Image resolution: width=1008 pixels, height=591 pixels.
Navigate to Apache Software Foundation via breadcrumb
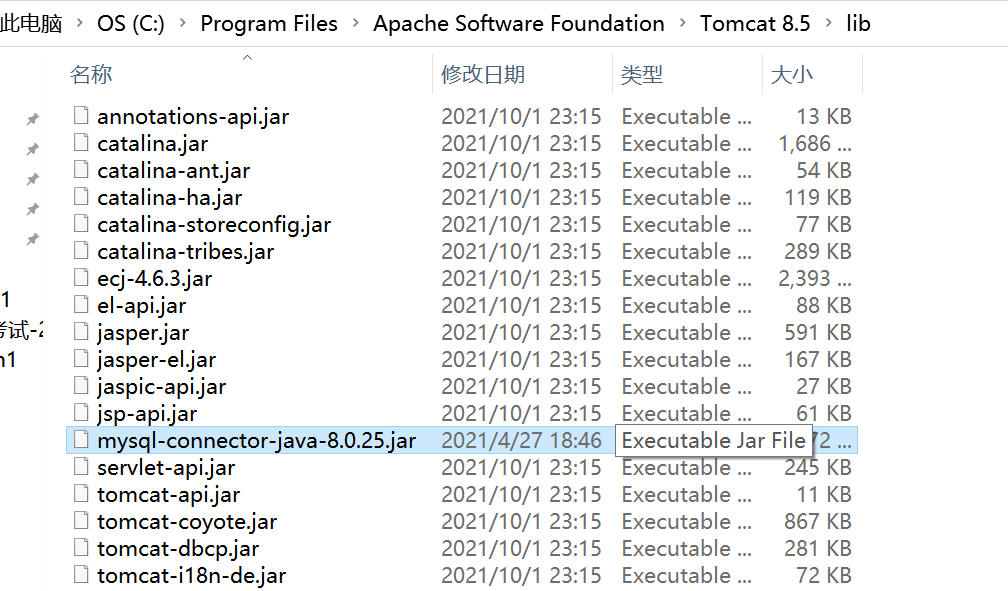518,24
